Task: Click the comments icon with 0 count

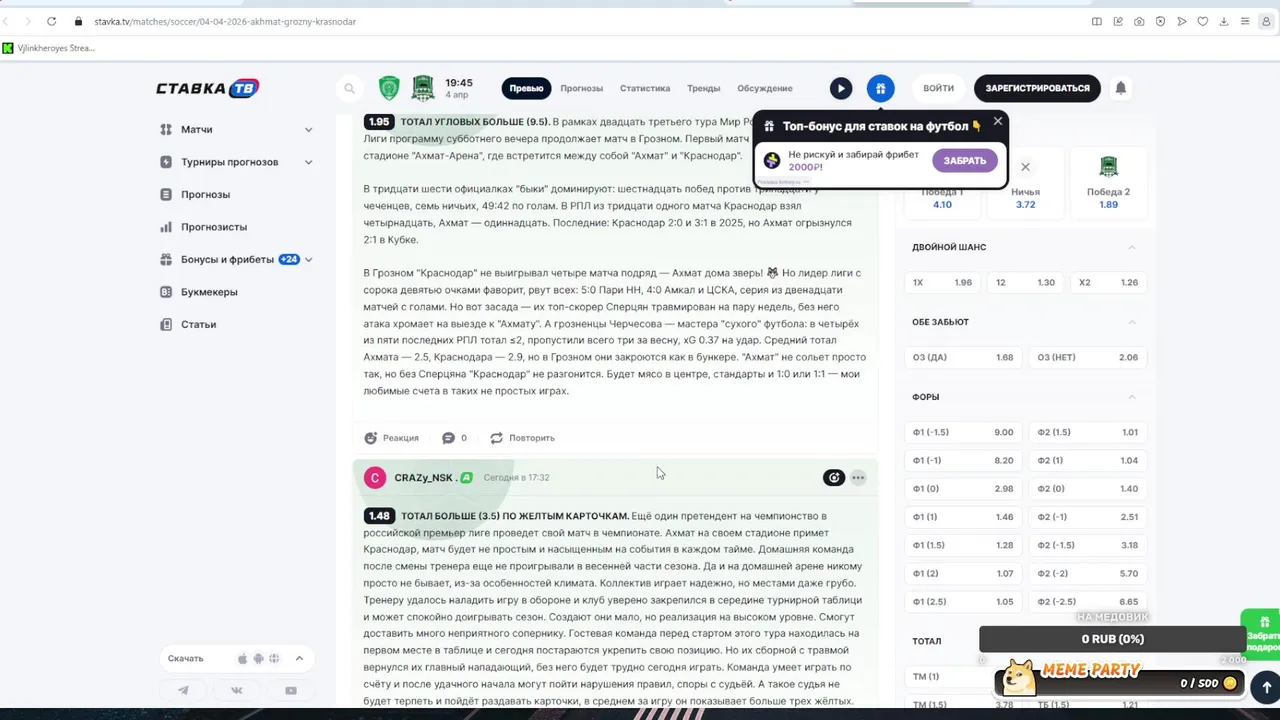Action: [454, 438]
